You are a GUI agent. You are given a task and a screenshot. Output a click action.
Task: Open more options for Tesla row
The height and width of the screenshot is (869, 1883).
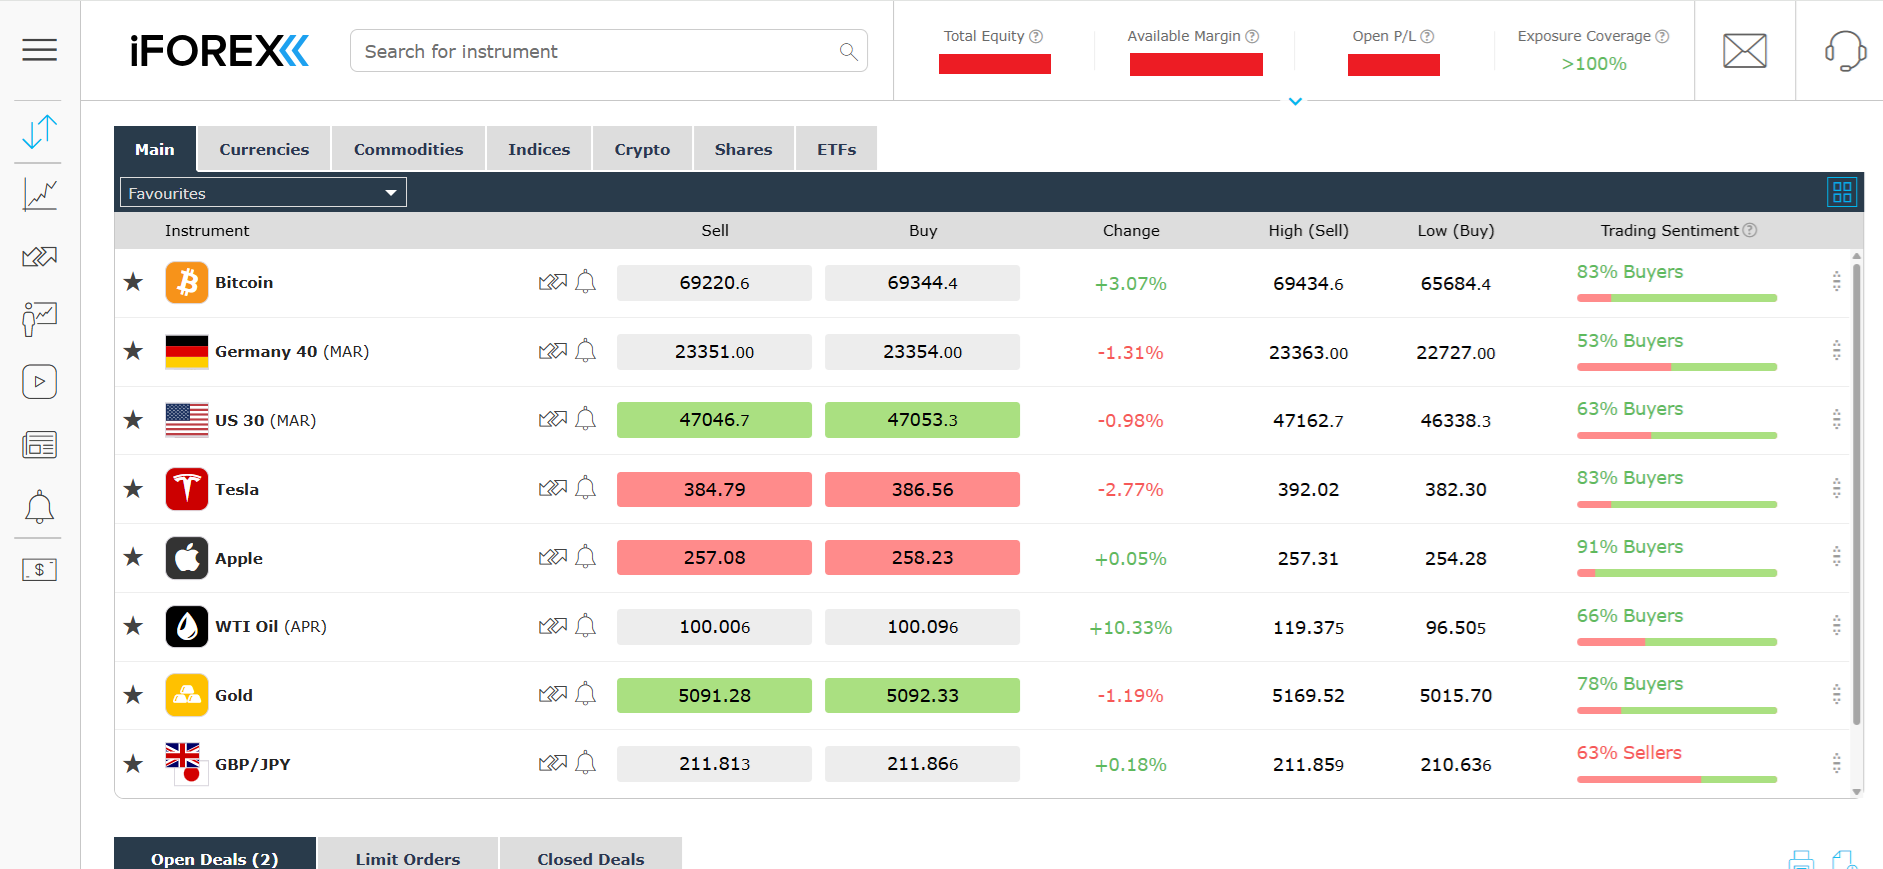[x=1836, y=489]
